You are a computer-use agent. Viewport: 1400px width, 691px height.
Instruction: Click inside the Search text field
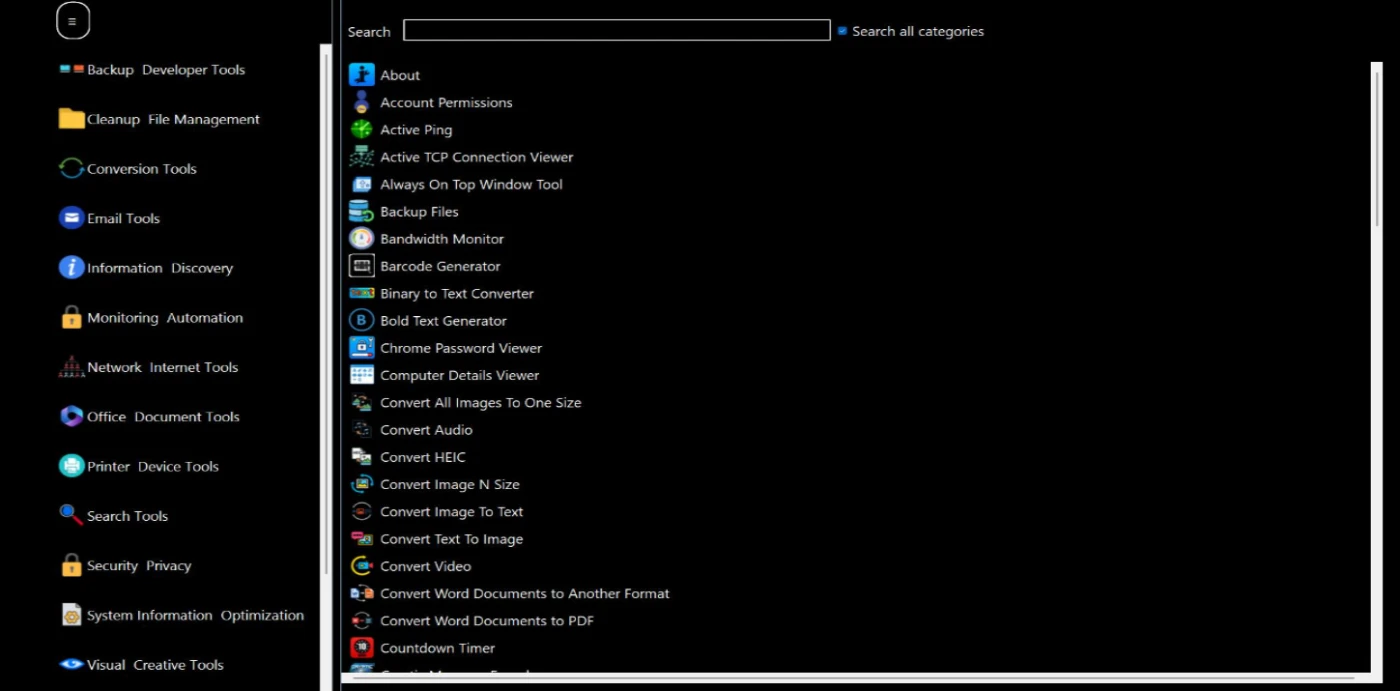click(616, 31)
